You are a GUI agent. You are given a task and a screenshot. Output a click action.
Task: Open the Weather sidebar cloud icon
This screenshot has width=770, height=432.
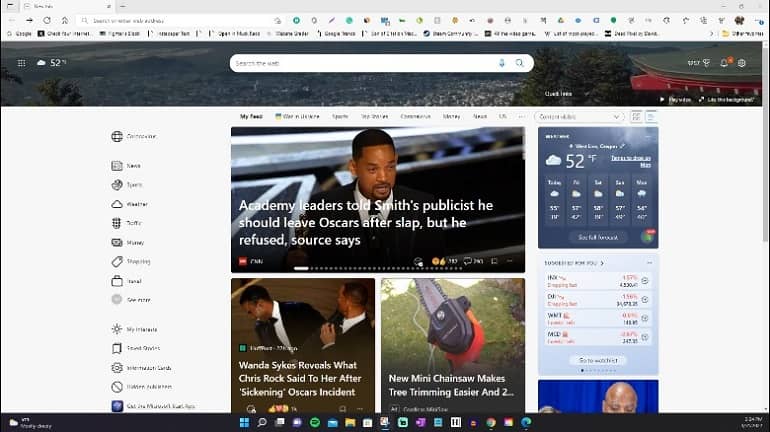pyautogui.click(x=117, y=204)
